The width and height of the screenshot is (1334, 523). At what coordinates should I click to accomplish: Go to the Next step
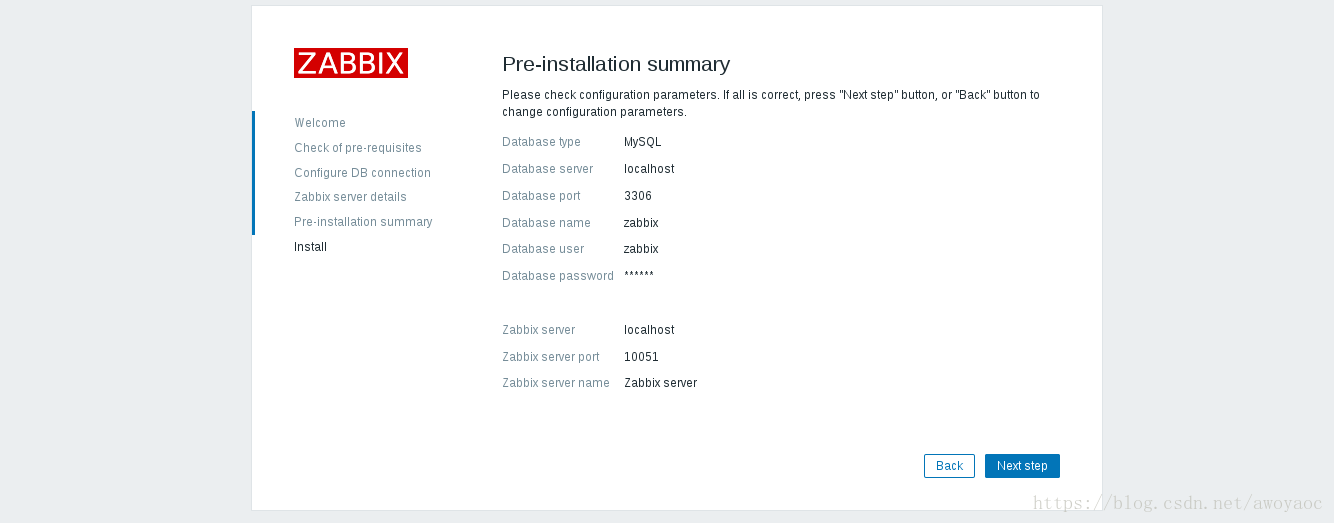pyautogui.click(x=1022, y=466)
